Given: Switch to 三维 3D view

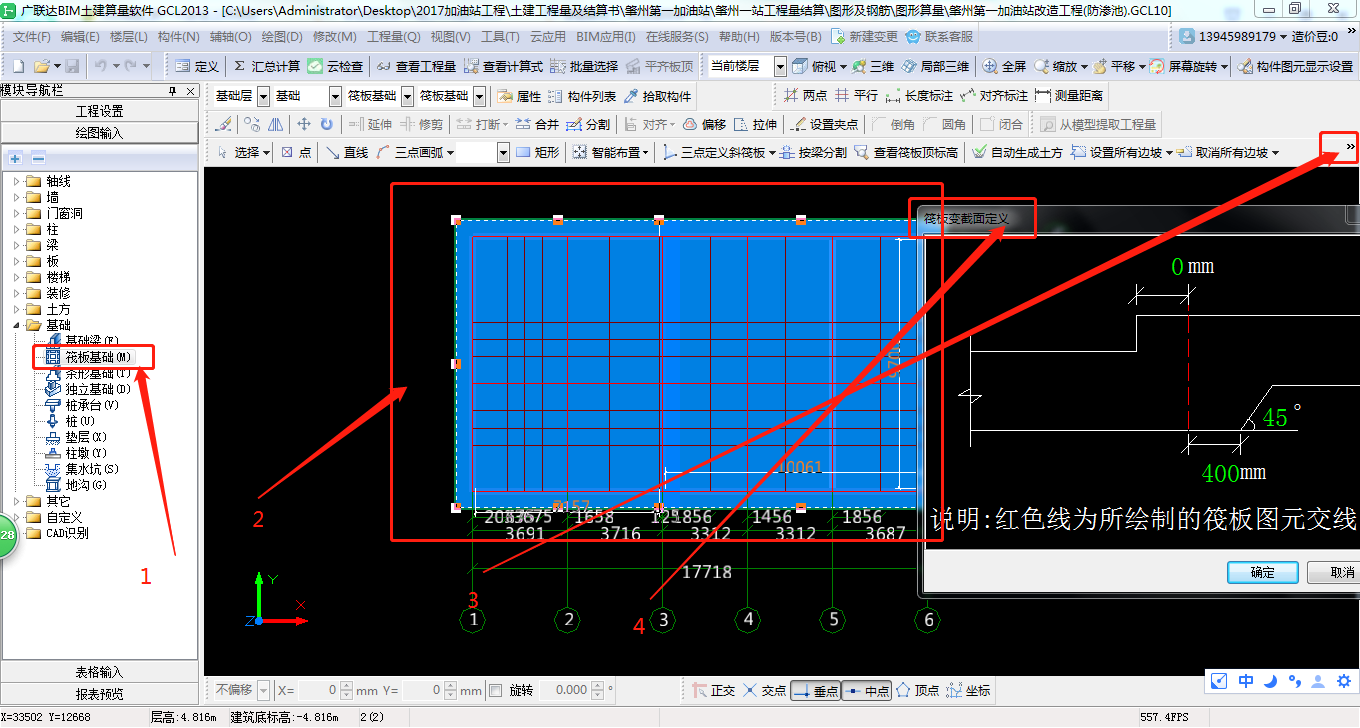Looking at the screenshot, I should (x=873, y=66).
